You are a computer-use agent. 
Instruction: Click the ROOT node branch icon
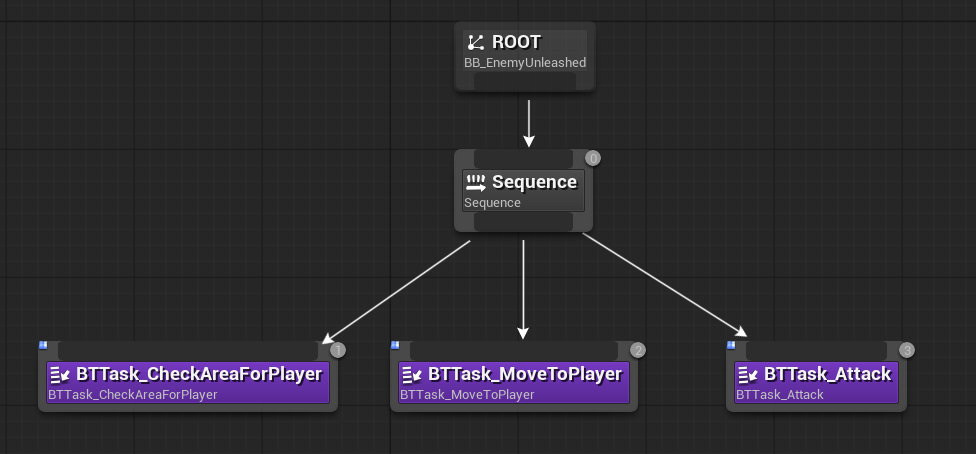476,43
